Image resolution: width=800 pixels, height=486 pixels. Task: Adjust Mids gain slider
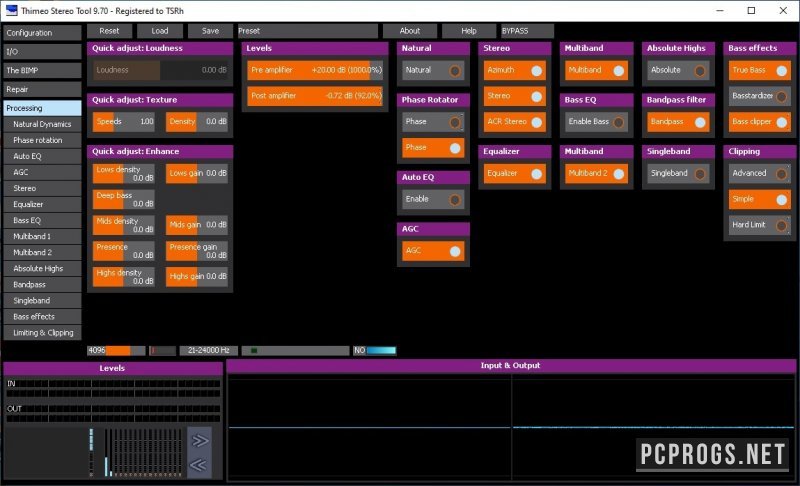point(197,225)
